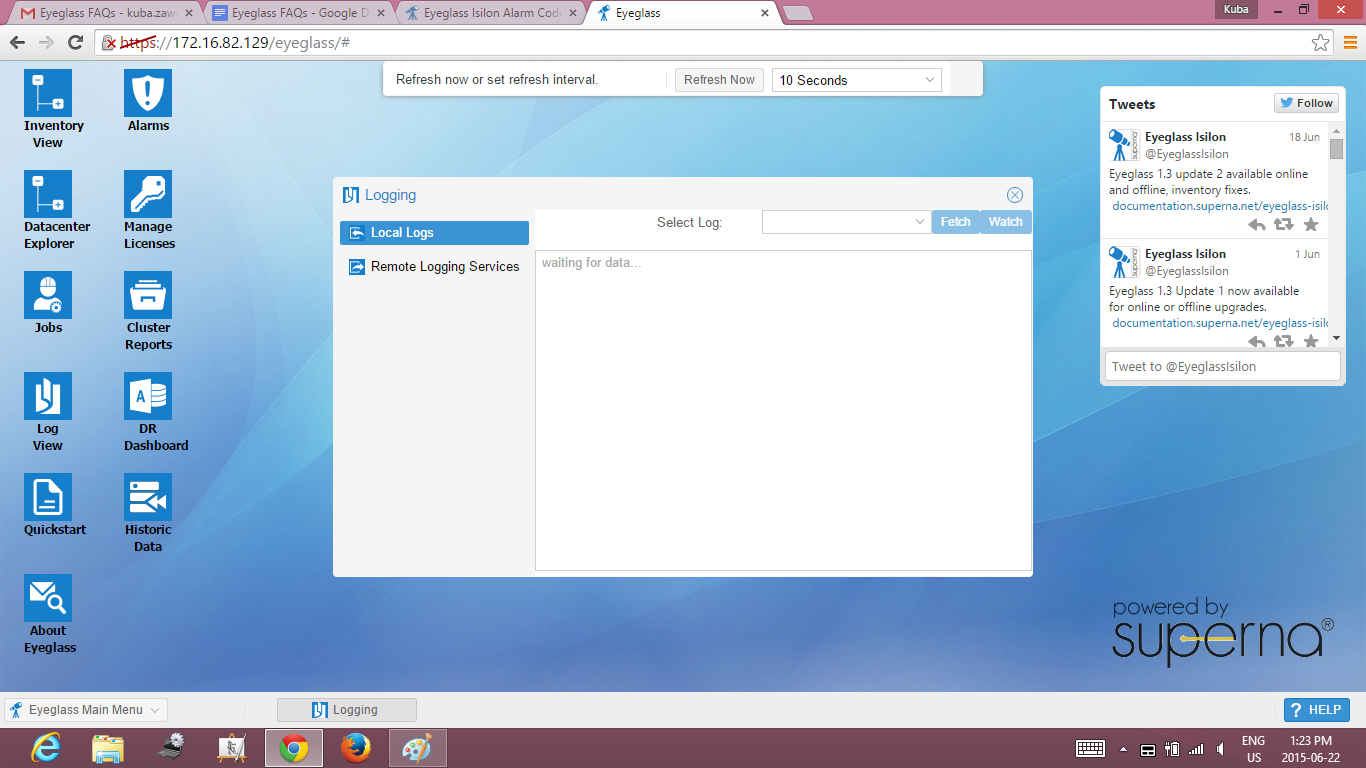
Task: Open the Historic Data icon
Action: click(148, 497)
